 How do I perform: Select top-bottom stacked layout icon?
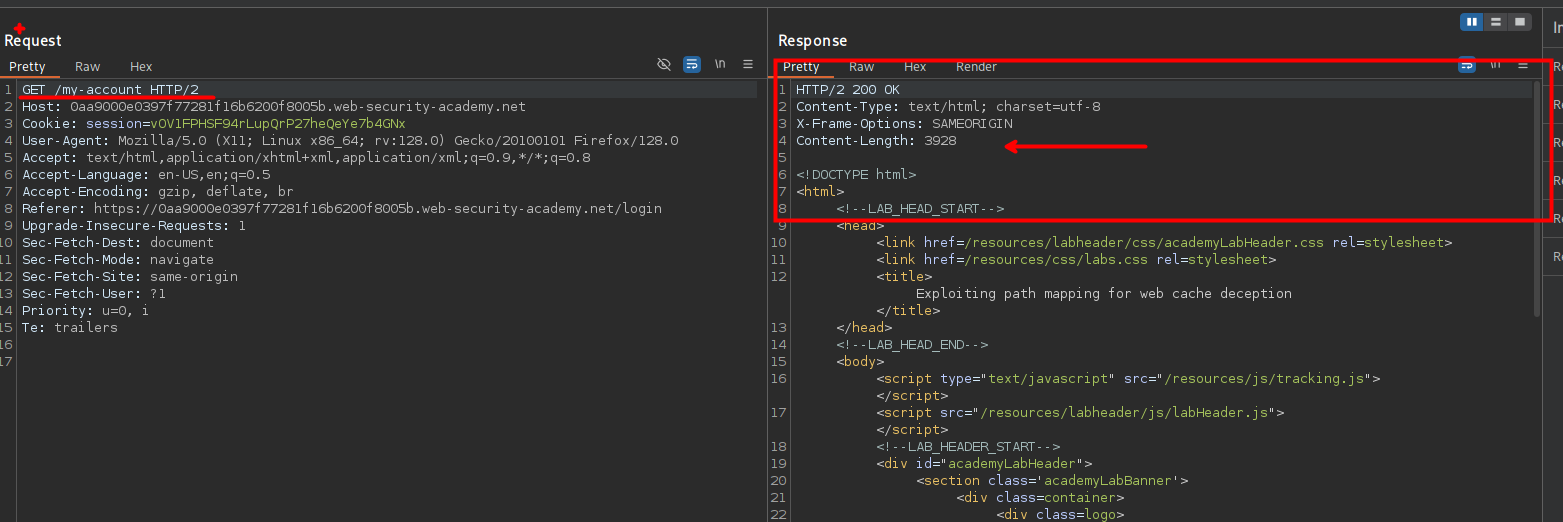pyautogui.click(x=1496, y=22)
